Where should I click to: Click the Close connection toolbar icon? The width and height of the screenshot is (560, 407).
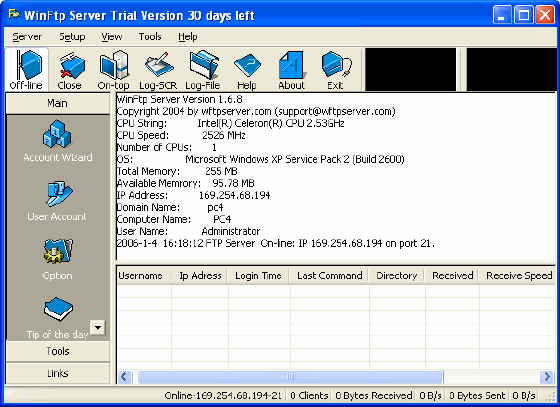[x=70, y=70]
